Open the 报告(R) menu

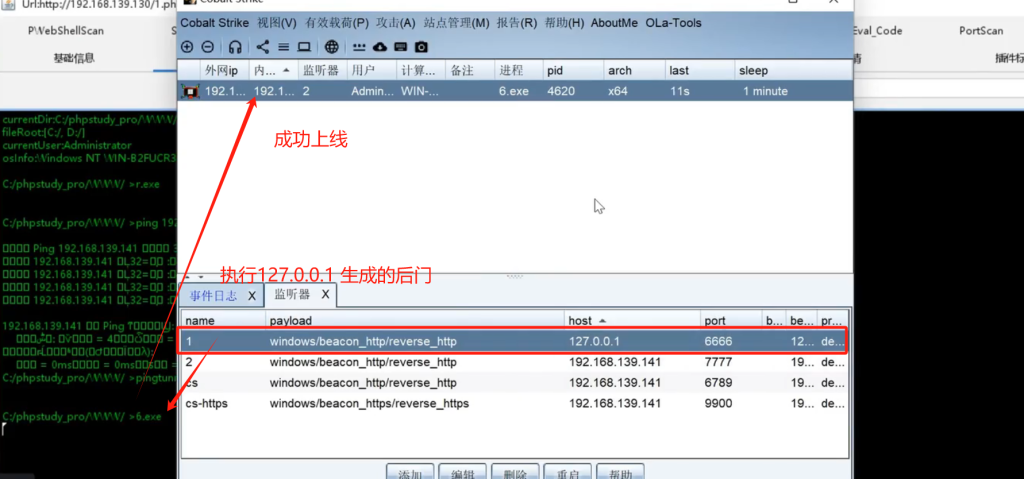coord(517,23)
